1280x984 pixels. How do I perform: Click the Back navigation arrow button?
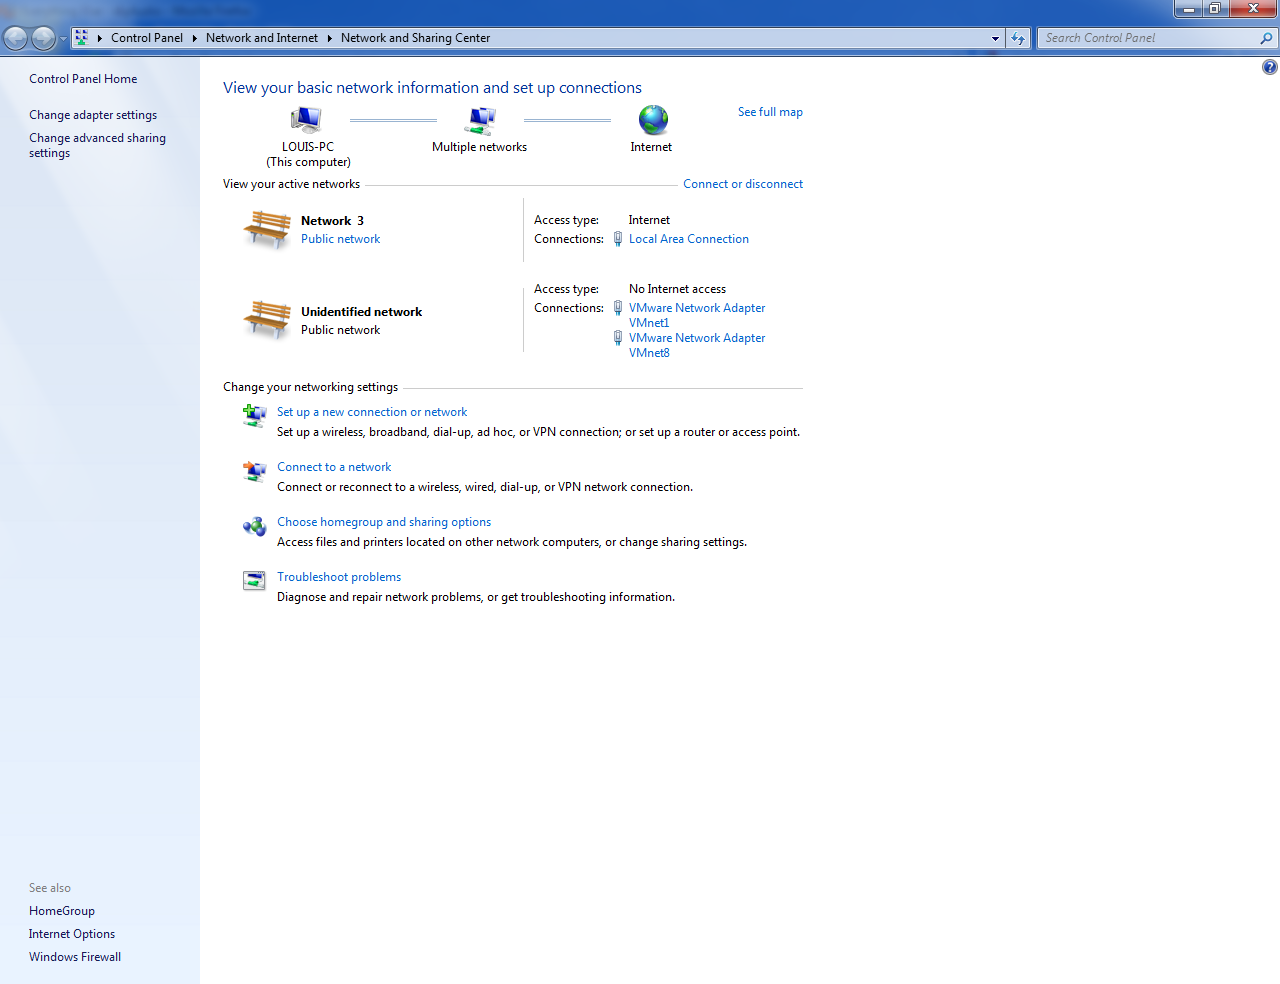click(x=16, y=38)
